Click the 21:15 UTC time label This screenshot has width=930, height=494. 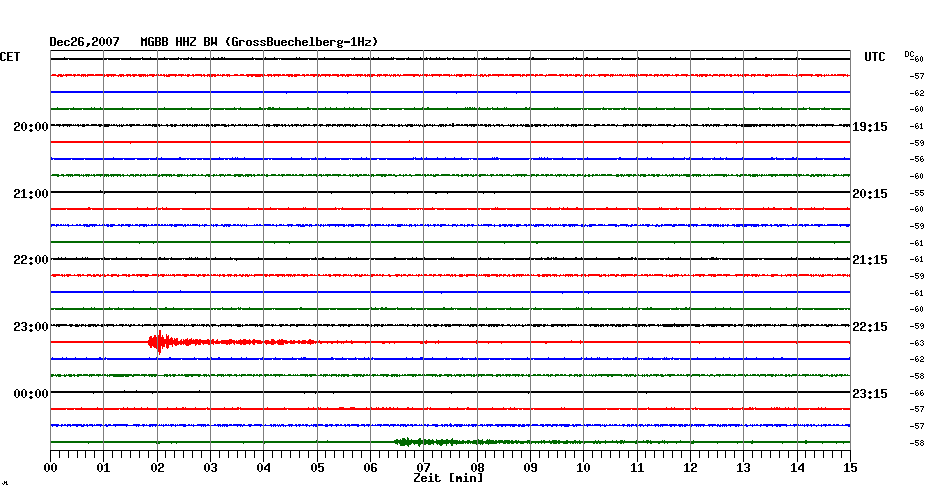pos(870,260)
